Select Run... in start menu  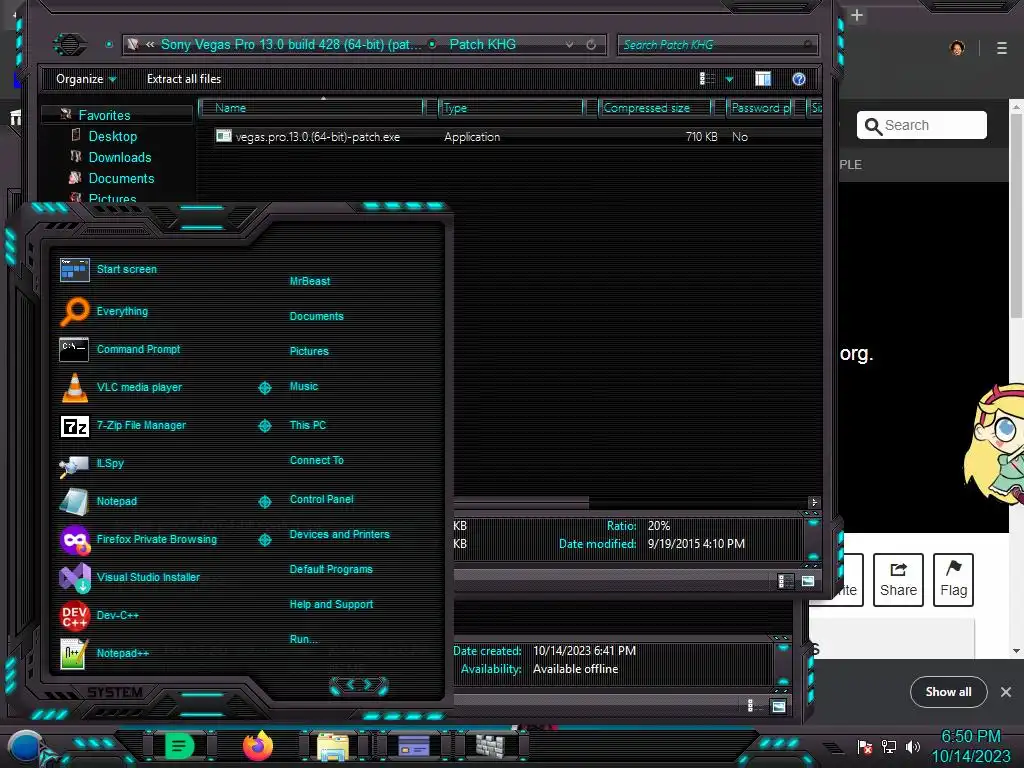click(303, 639)
